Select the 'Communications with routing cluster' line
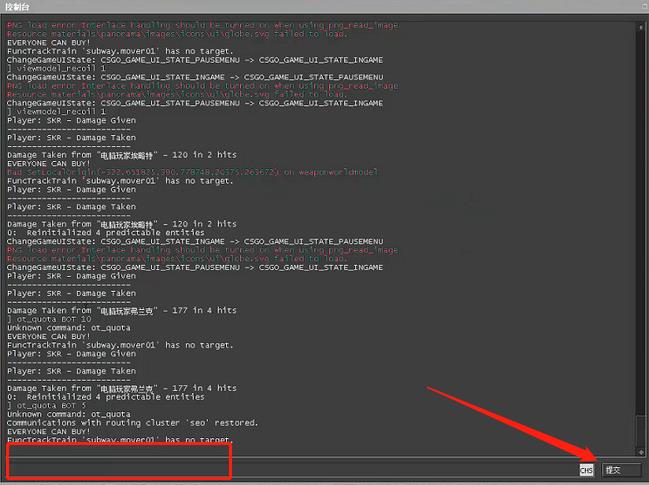This screenshot has width=649, height=485. tap(132, 422)
